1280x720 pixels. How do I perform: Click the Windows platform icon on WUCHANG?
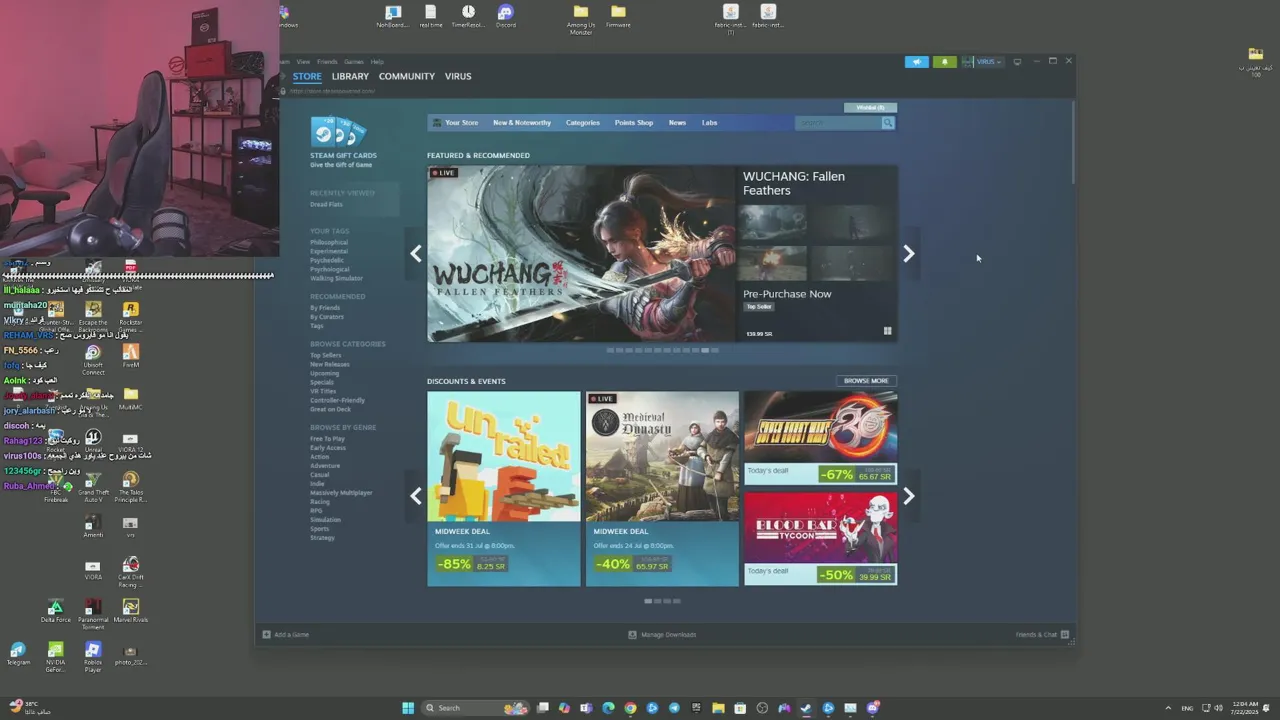(887, 331)
